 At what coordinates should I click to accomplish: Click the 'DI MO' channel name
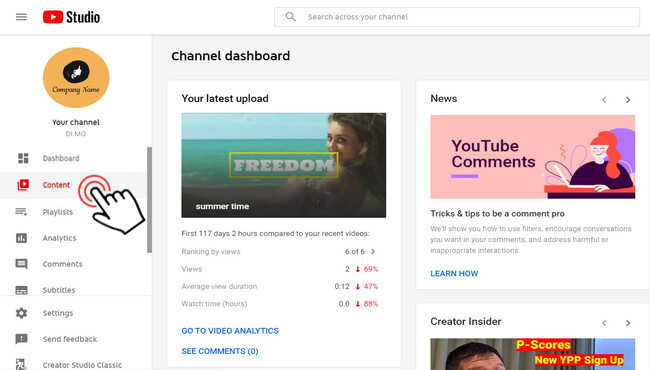(76, 134)
